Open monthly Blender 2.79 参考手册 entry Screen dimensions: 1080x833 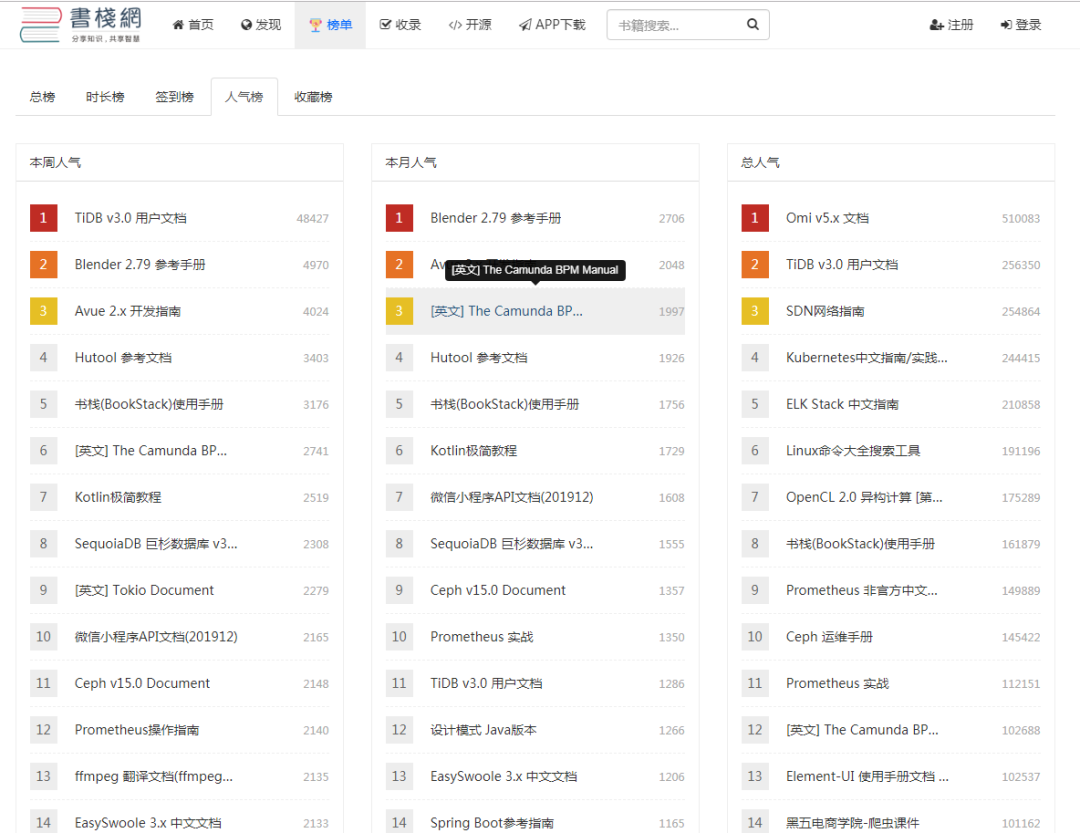pos(496,218)
